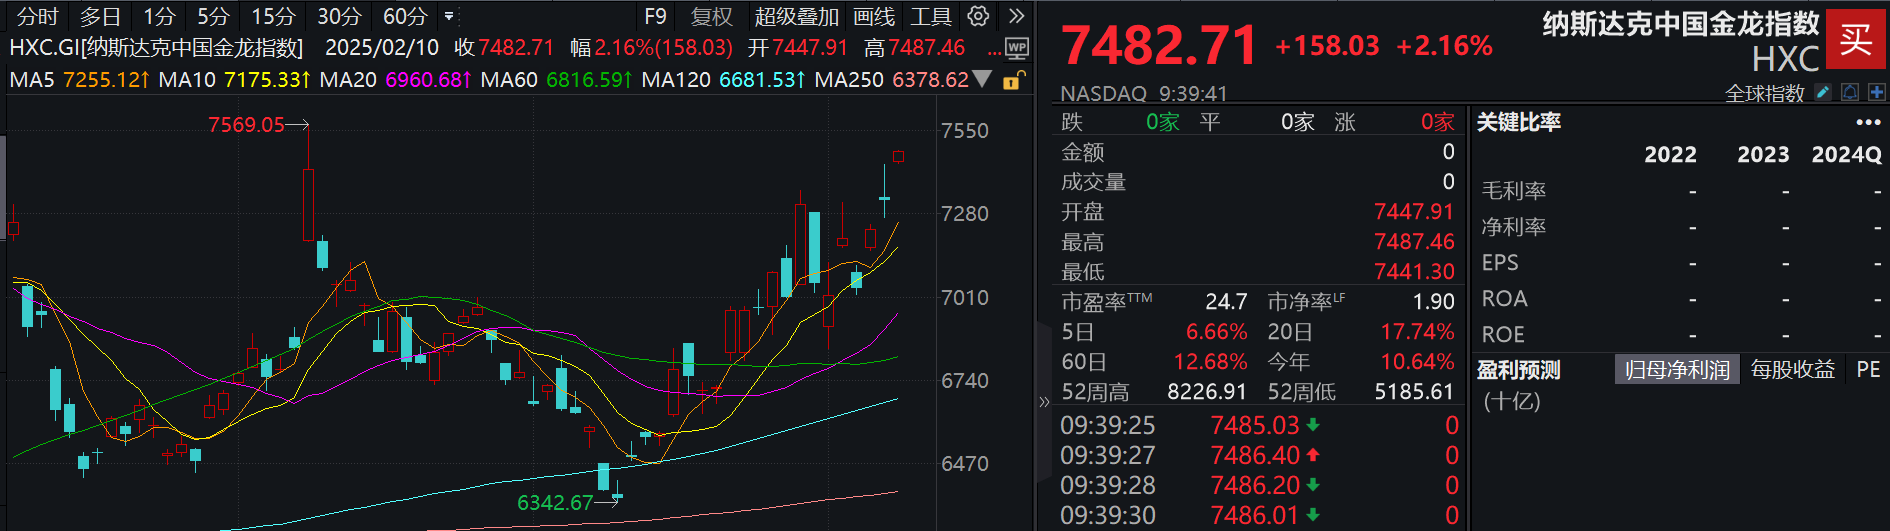1890x531 pixels.
Task: Click the MA20 indicator label
Action: (x=348, y=79)
